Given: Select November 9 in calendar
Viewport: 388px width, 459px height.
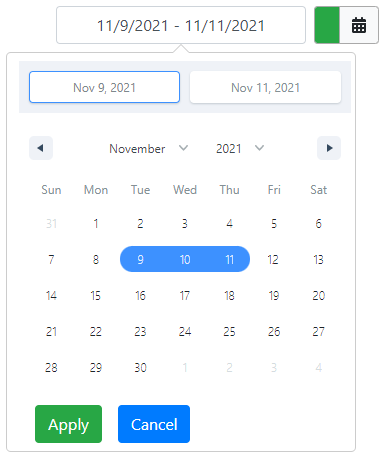Looking at the screenshot, I should tap(140, 259).
